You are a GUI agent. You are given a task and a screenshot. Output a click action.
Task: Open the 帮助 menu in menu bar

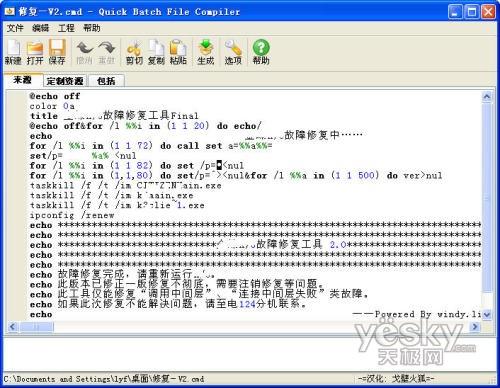click(92, 28)
